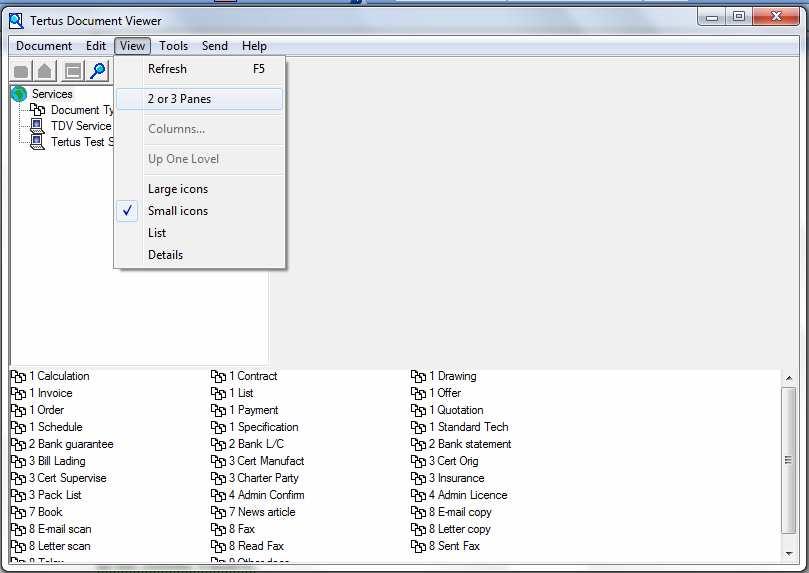The height and width of the screenshot is (573, 809).
Task: Click icon beside 1 Calculation
Action: tap(18, 376)
